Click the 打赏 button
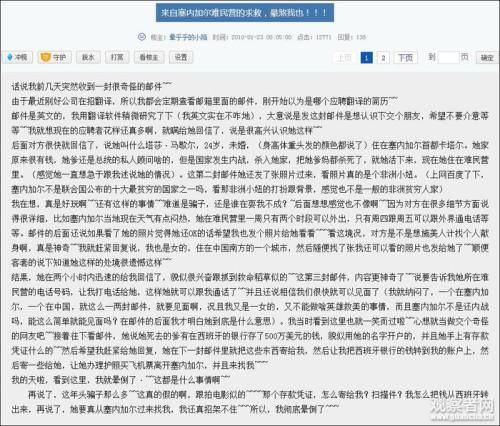The image size is (500, 426). coord(117,57)
